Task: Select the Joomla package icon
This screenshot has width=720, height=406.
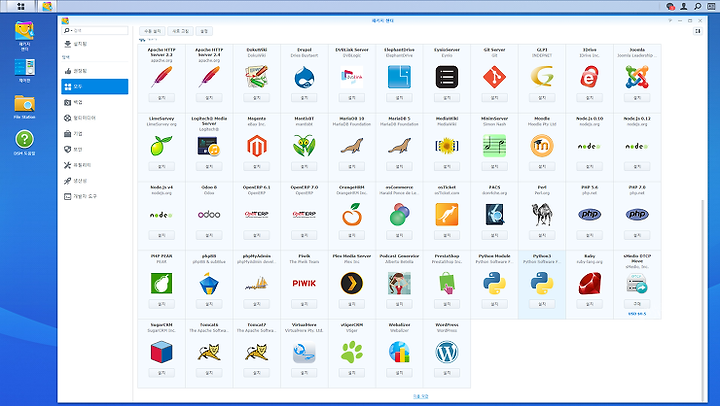Action: point(637,77)
